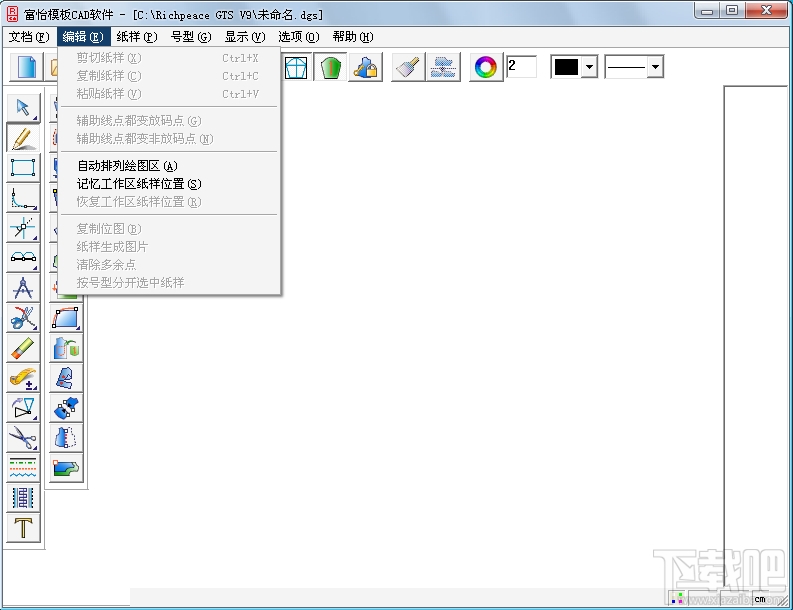Image resolution: width=793 pixels, height=610 pixels.
Task: Click the number field showing 2
Action: pyautogui.click(x=522, y=66)
